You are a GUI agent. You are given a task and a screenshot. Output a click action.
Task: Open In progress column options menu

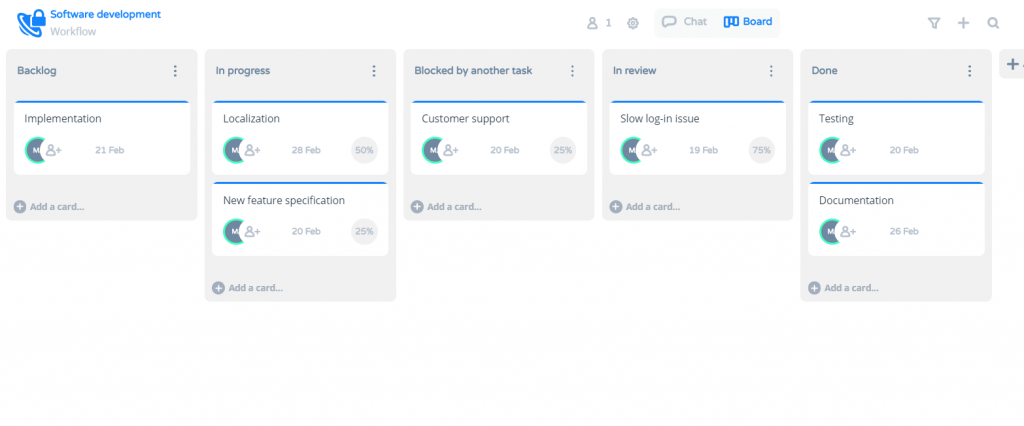point(374,71)
